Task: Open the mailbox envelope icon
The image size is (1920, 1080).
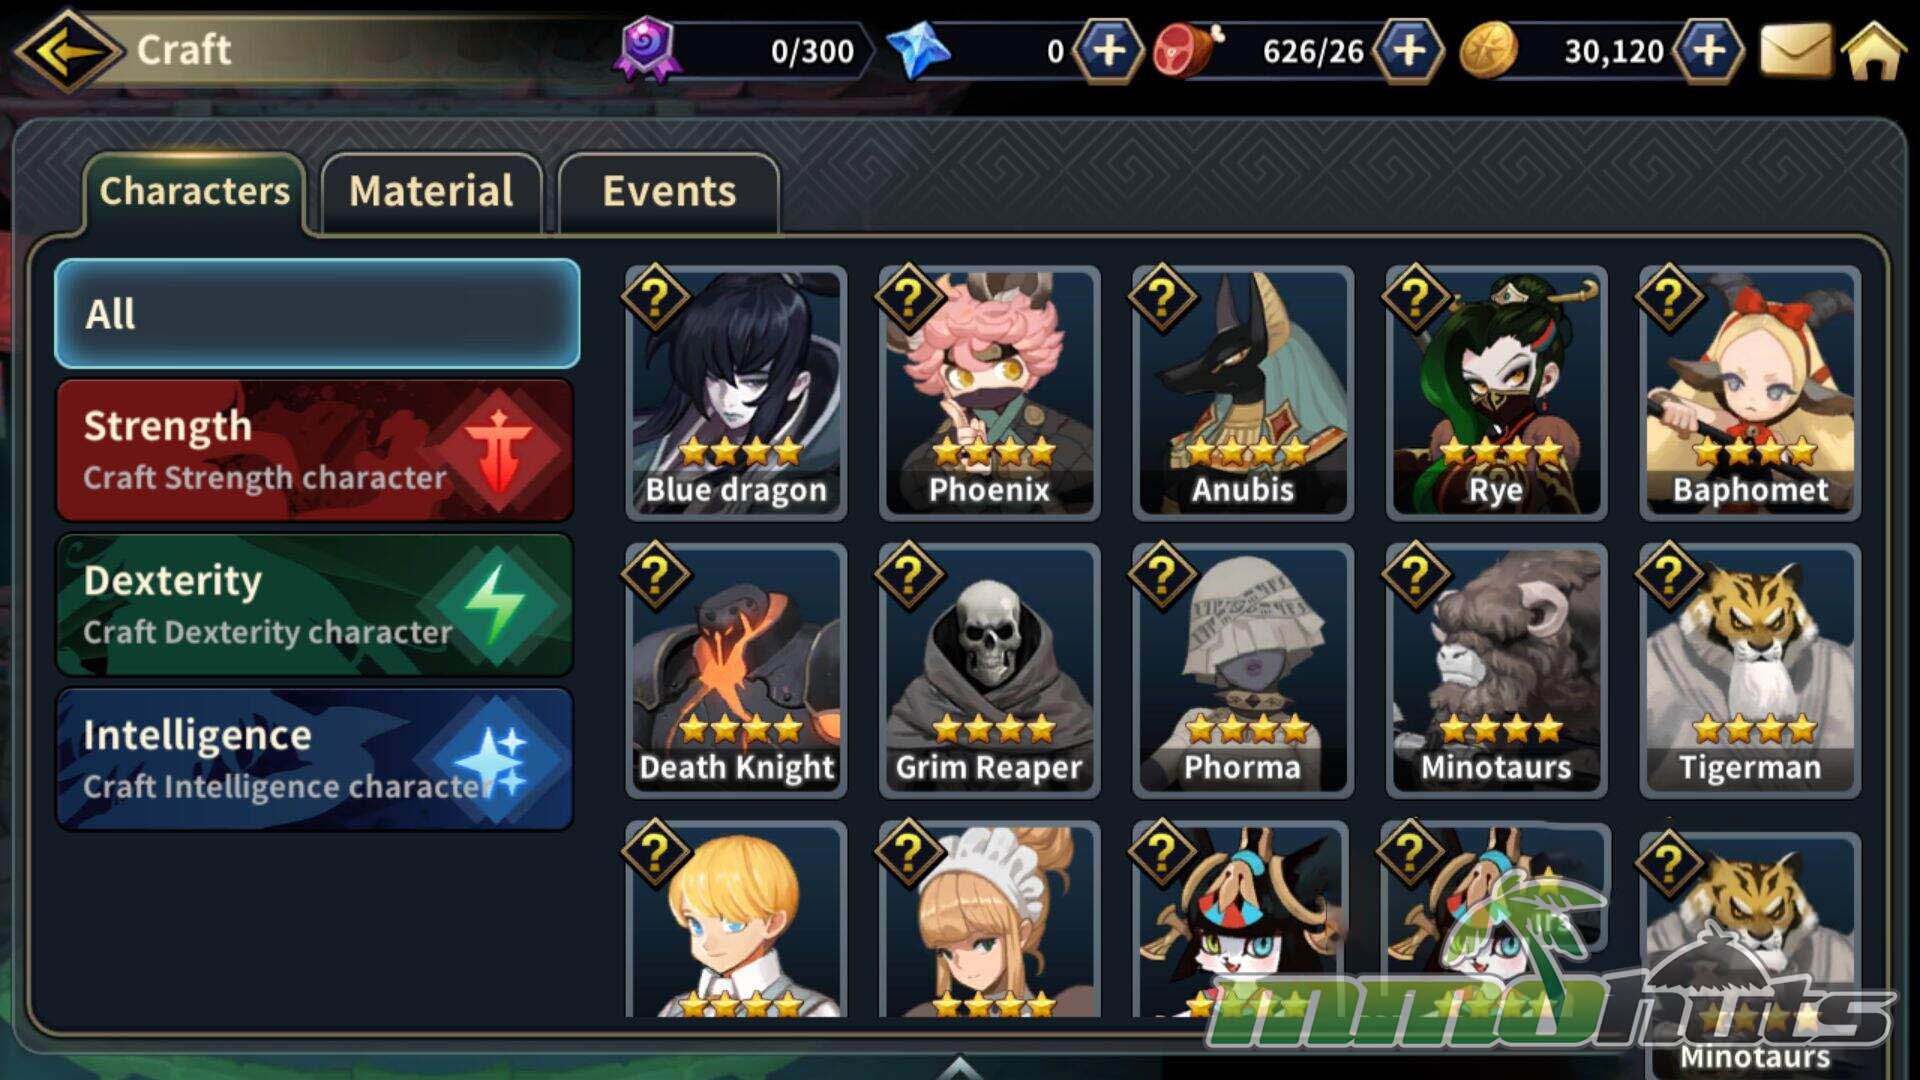Action: pos(1795,50)
